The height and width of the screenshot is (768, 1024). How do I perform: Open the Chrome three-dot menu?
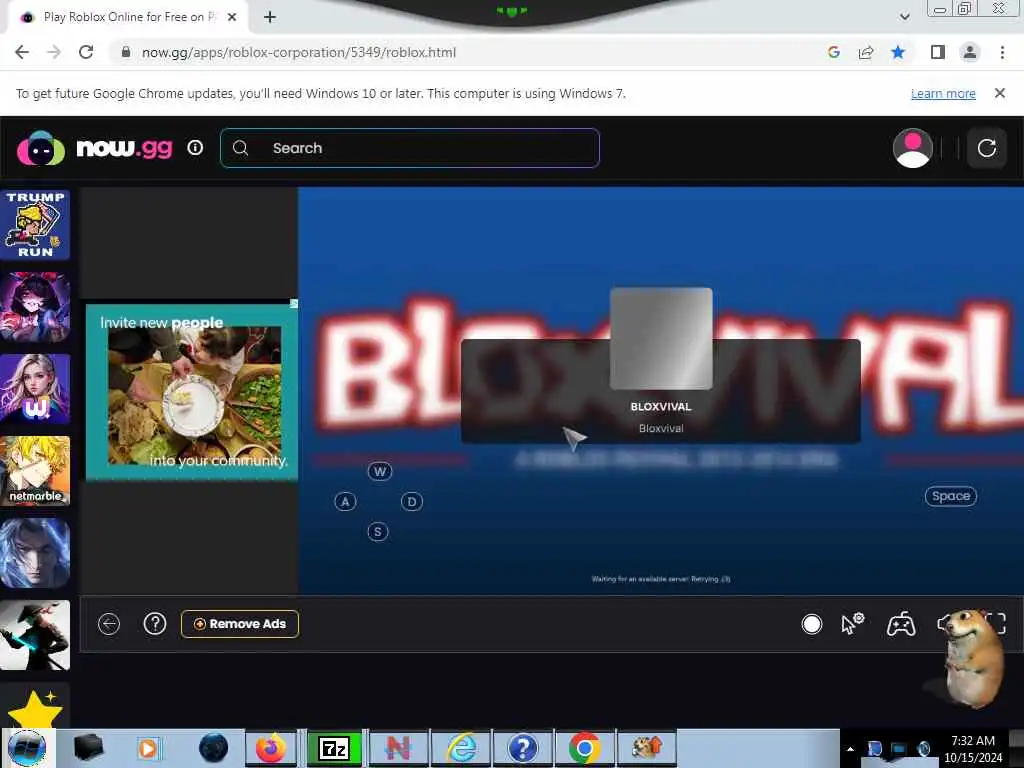pos(1002,52)
